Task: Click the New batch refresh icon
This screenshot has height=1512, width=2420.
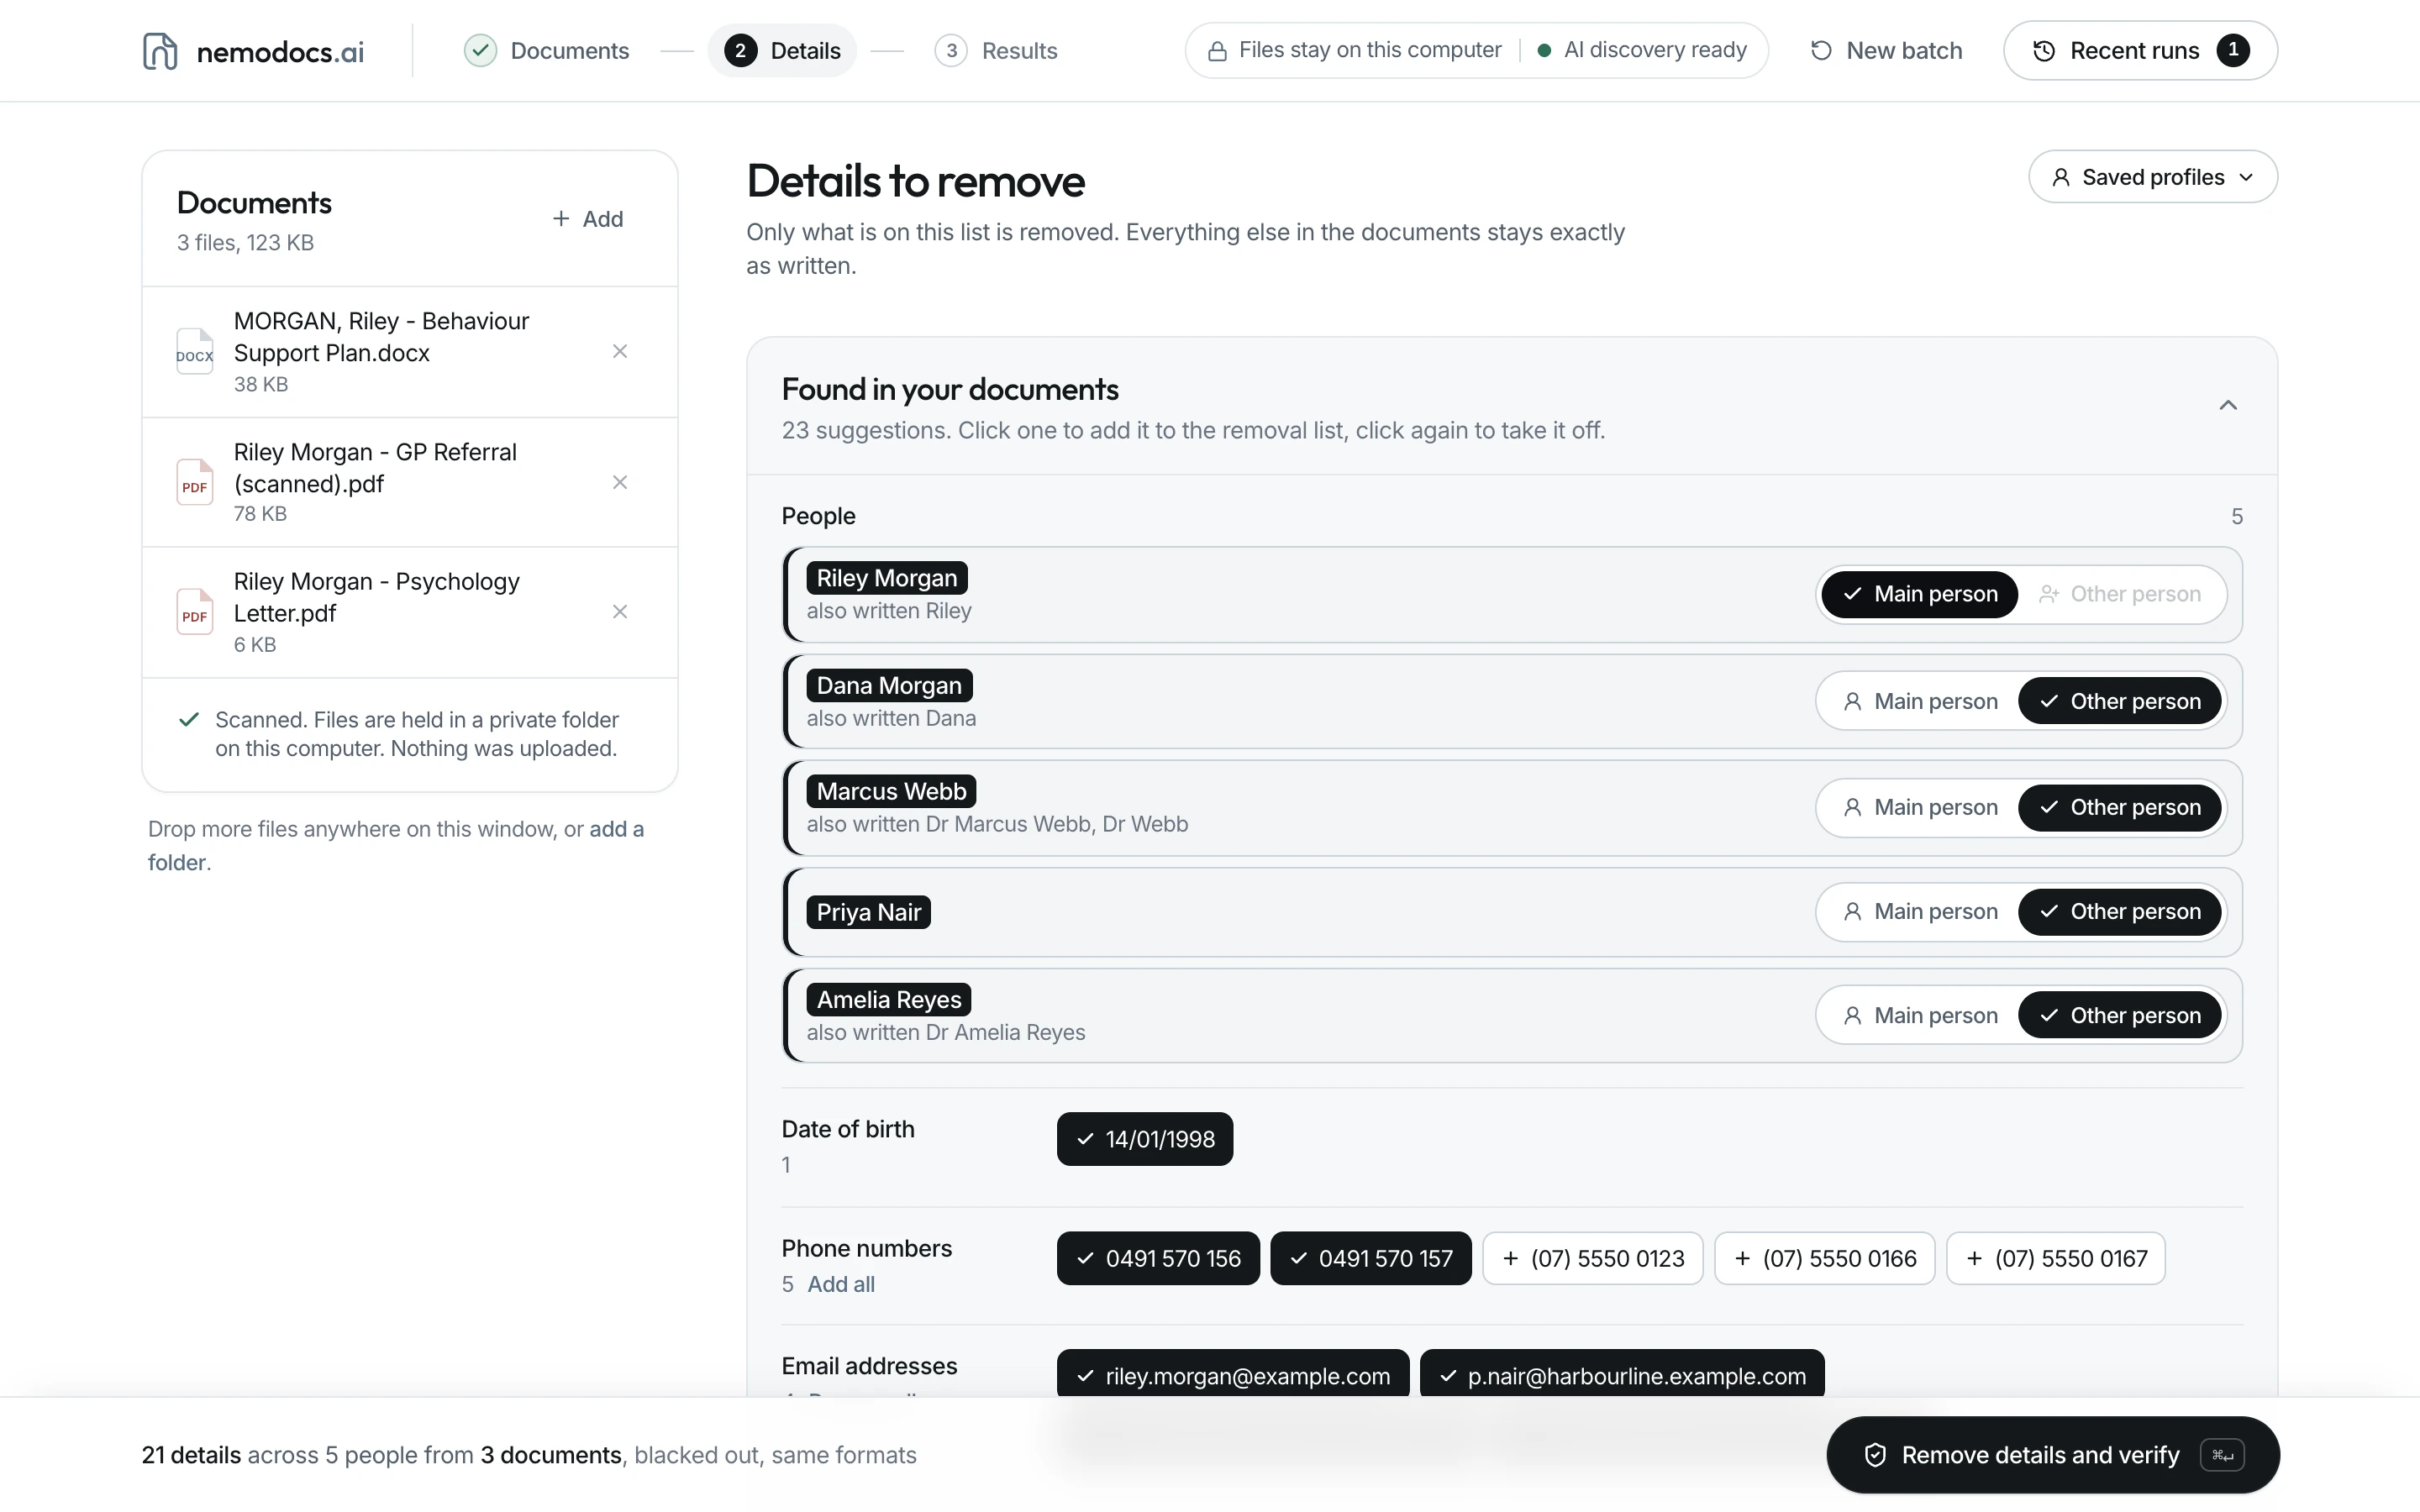Action: (x=1821, y=50)
